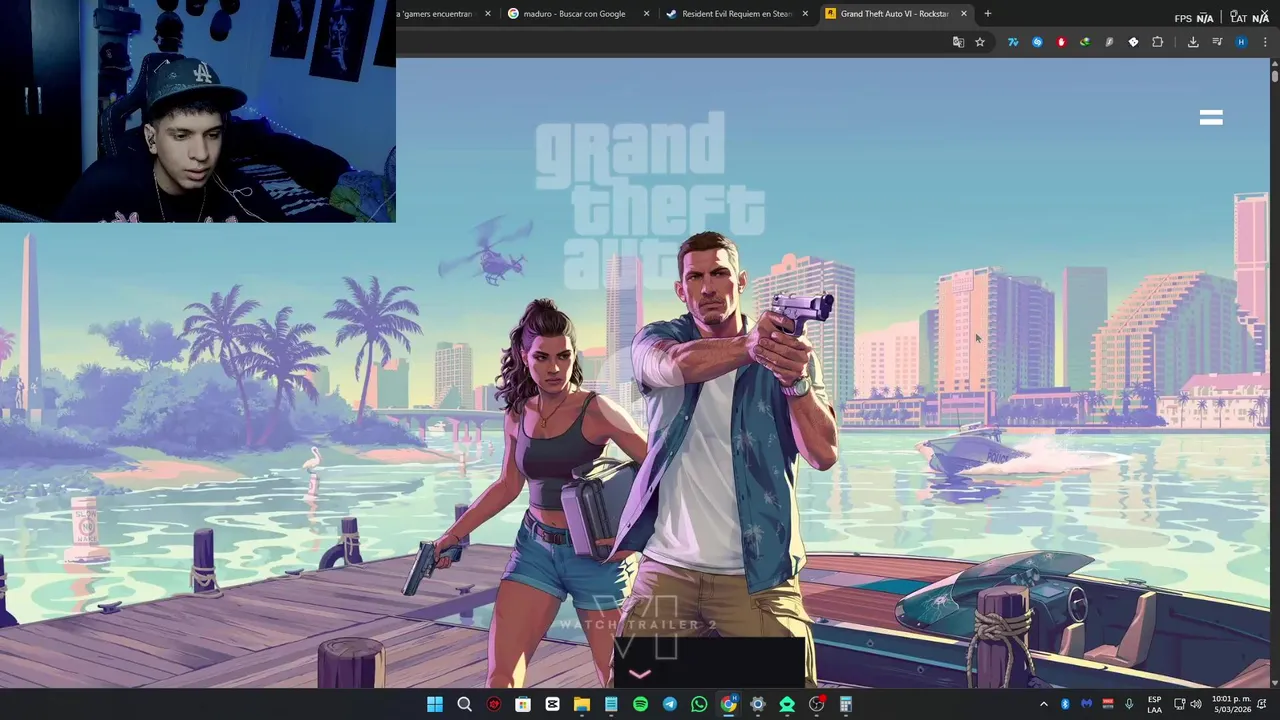1280x720 pixels.
Task: Open Telegram from the taskbar
Action: pyautogui.click(x=670, y=704)
